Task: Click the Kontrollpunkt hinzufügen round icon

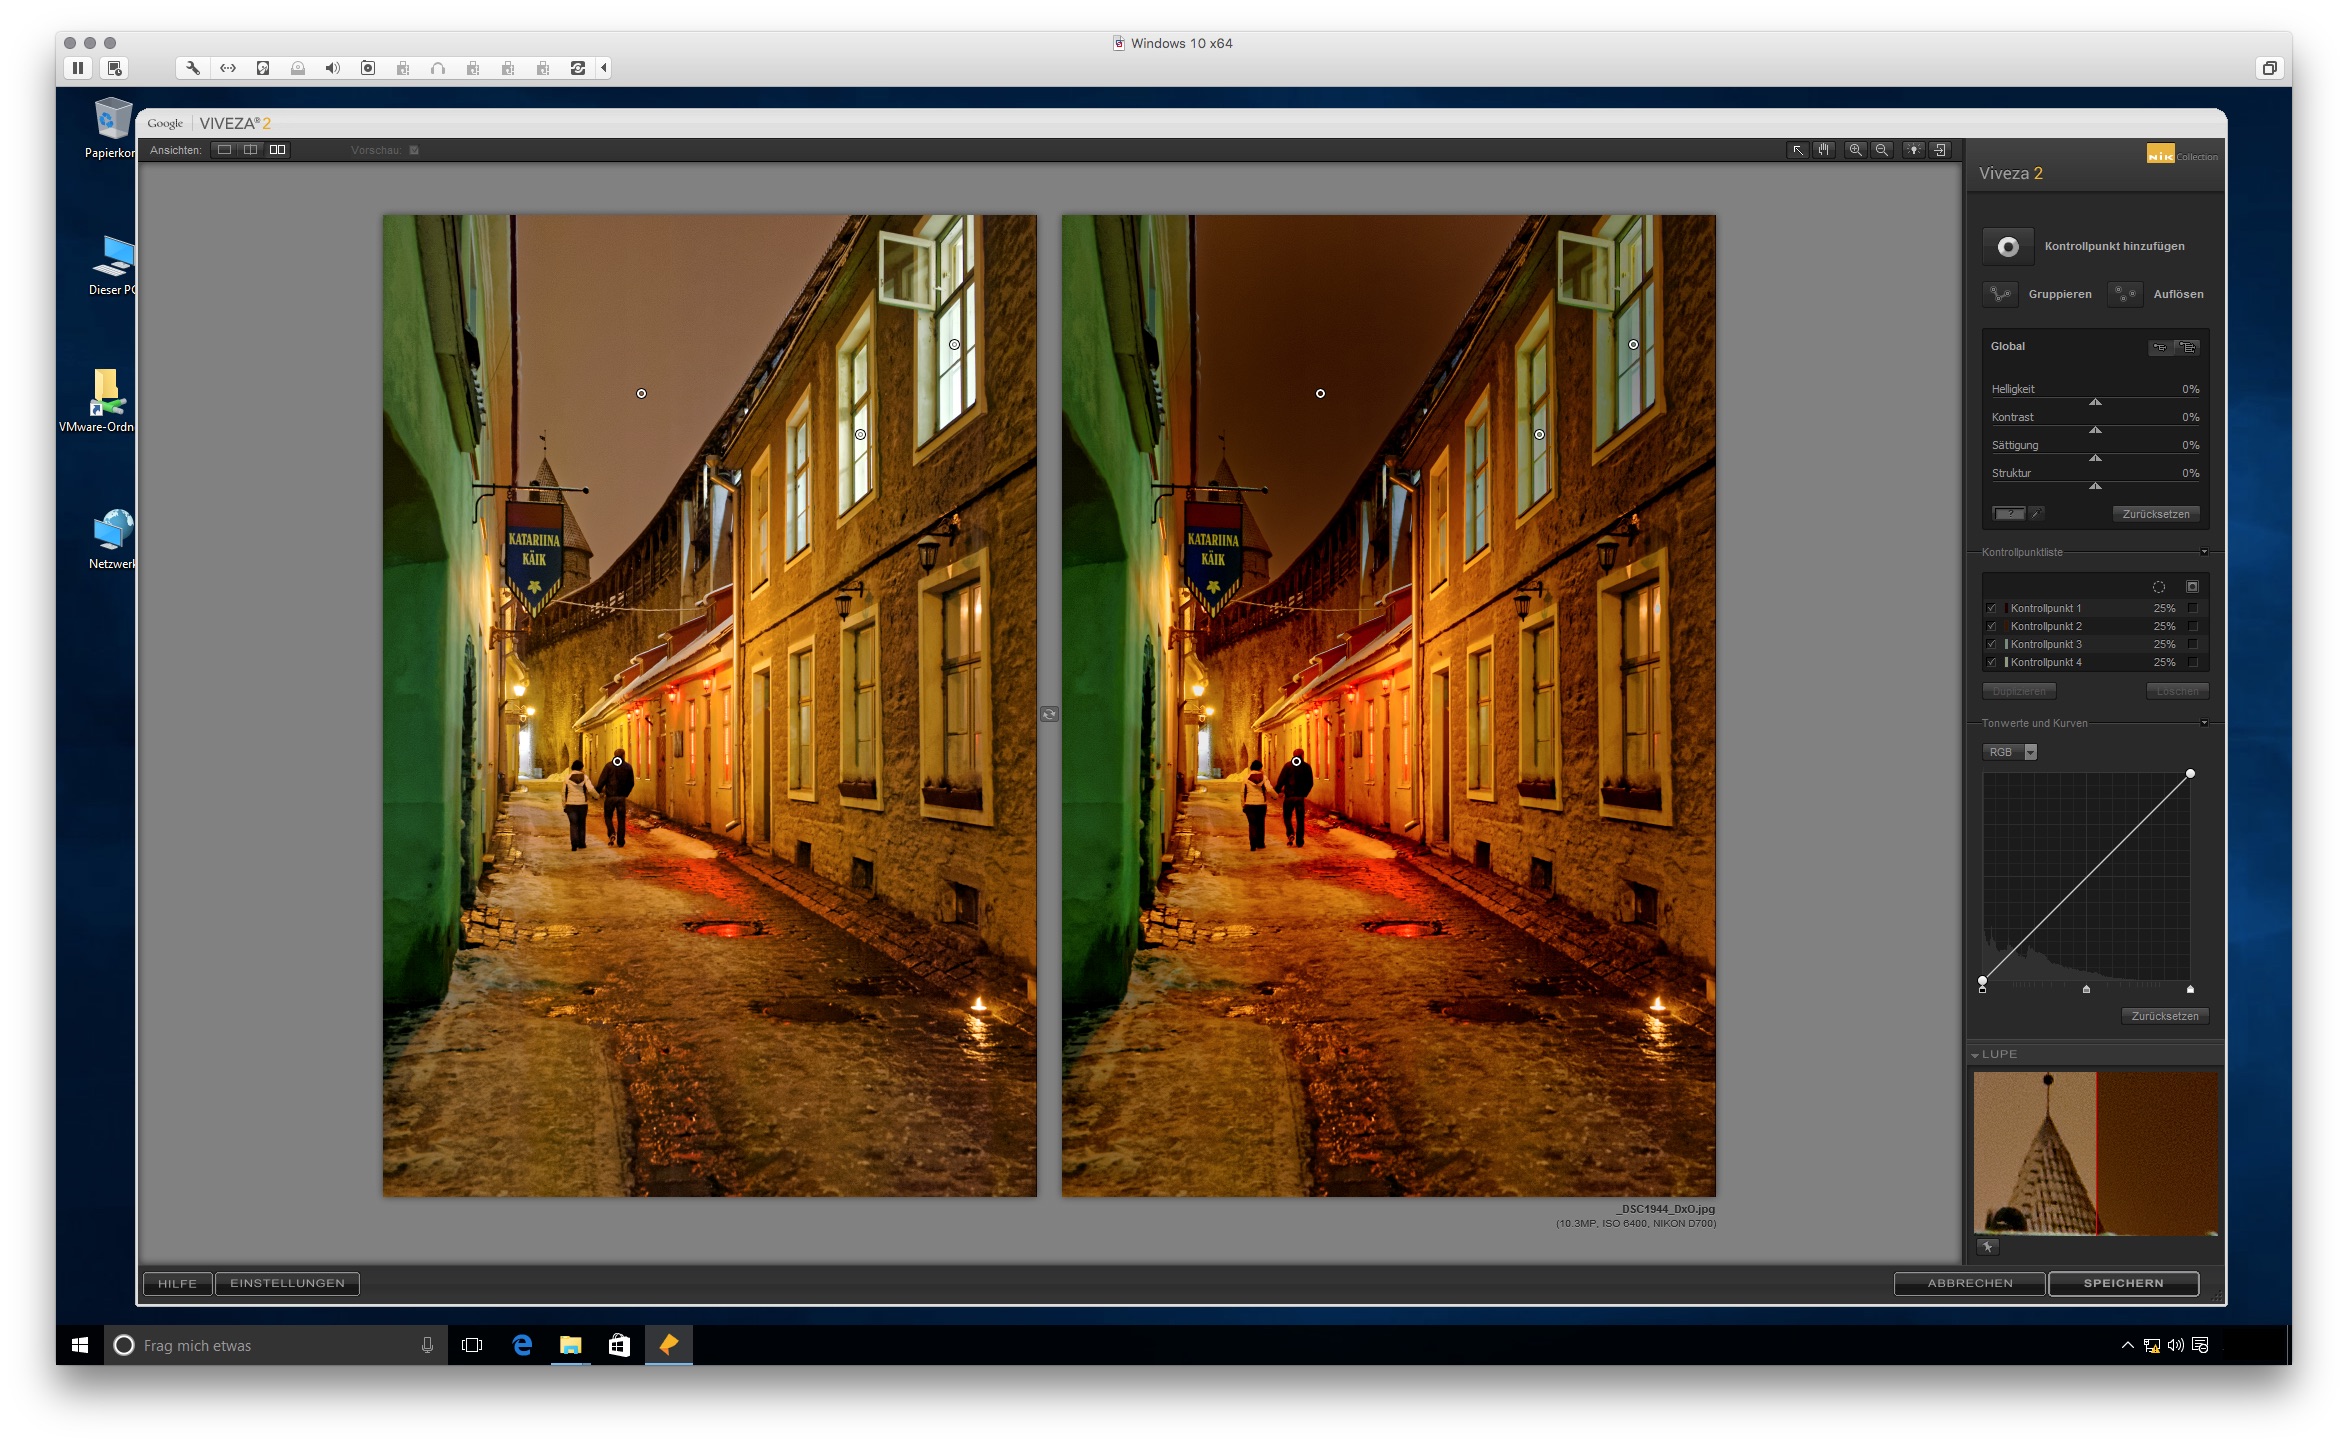Action: [x=2007, y=247]
